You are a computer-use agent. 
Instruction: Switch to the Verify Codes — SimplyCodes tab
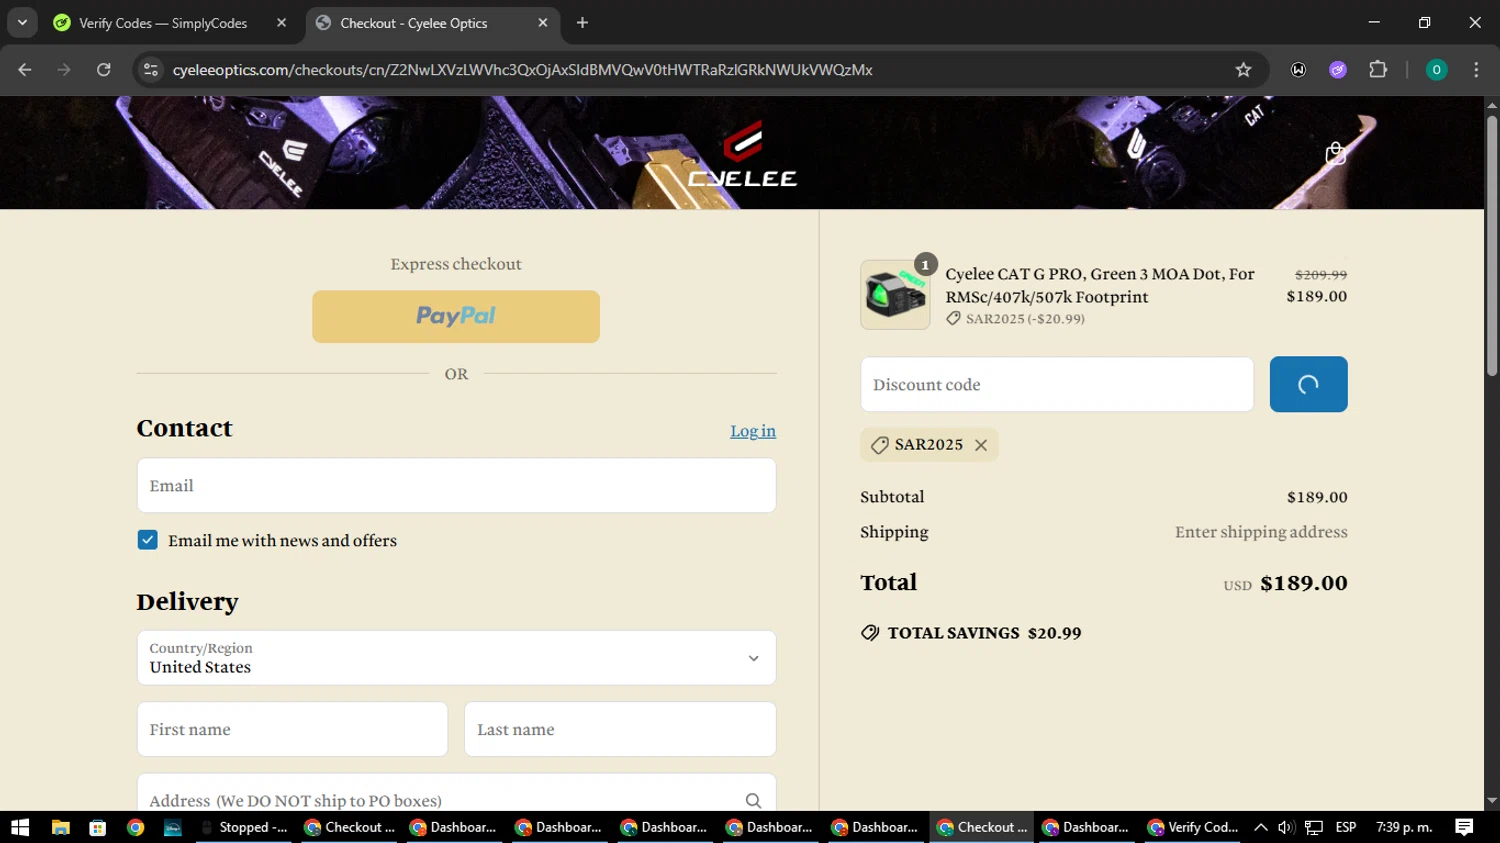pos(164,22)
